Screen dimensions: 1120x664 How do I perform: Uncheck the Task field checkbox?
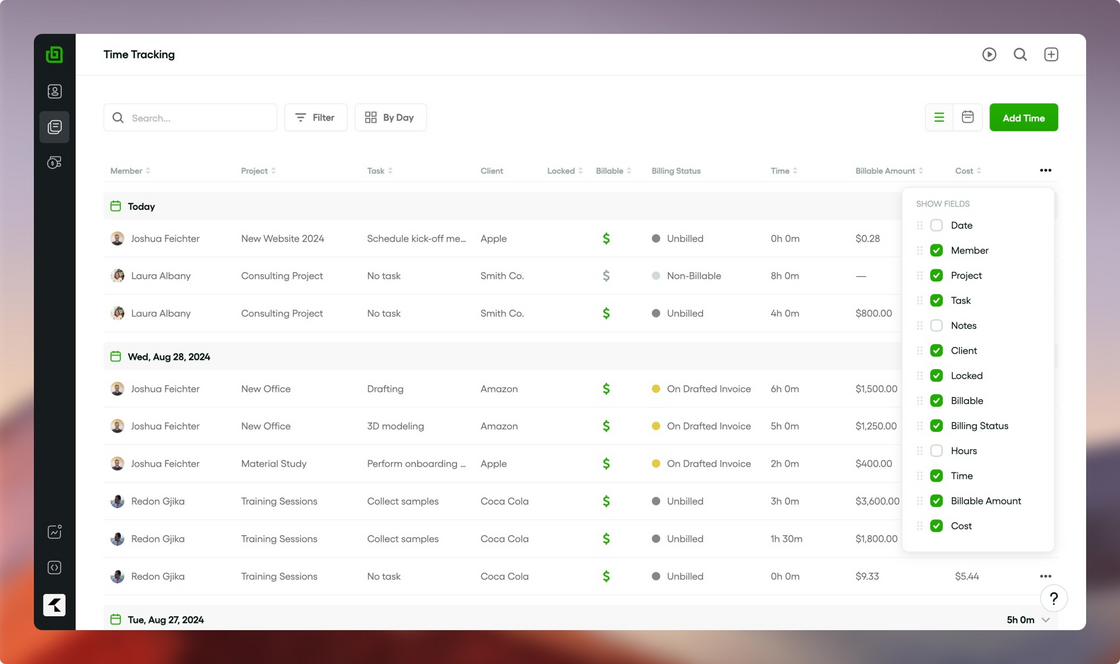(x=936, y=301)
